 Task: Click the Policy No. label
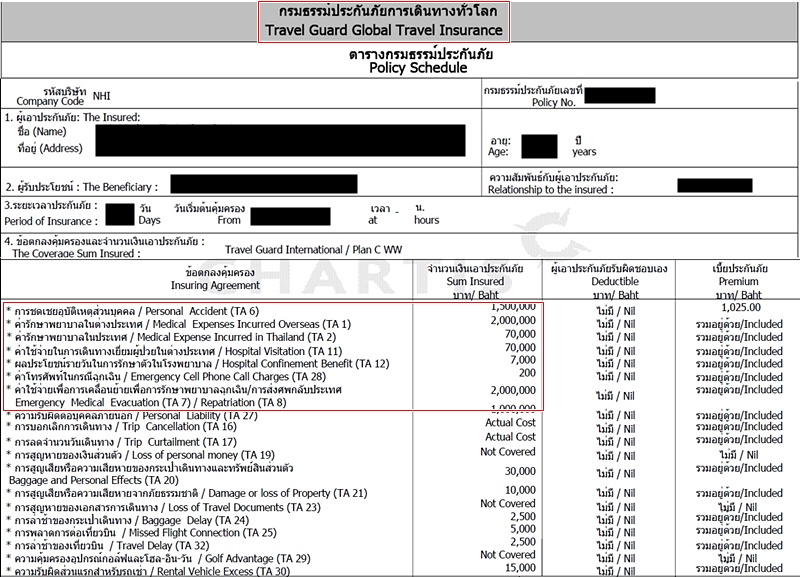tap(554, 102)
